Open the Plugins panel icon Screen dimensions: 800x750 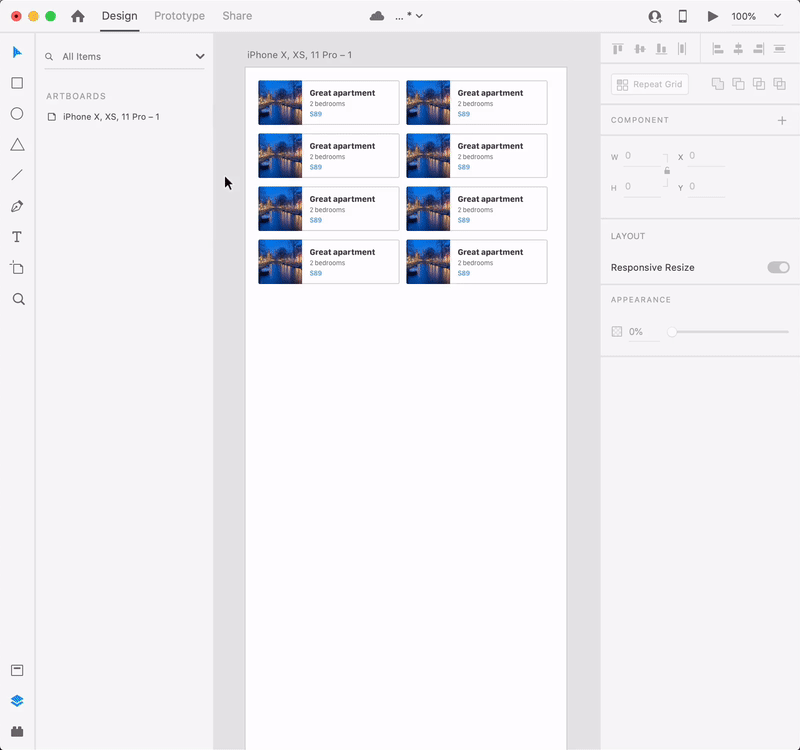17,731
